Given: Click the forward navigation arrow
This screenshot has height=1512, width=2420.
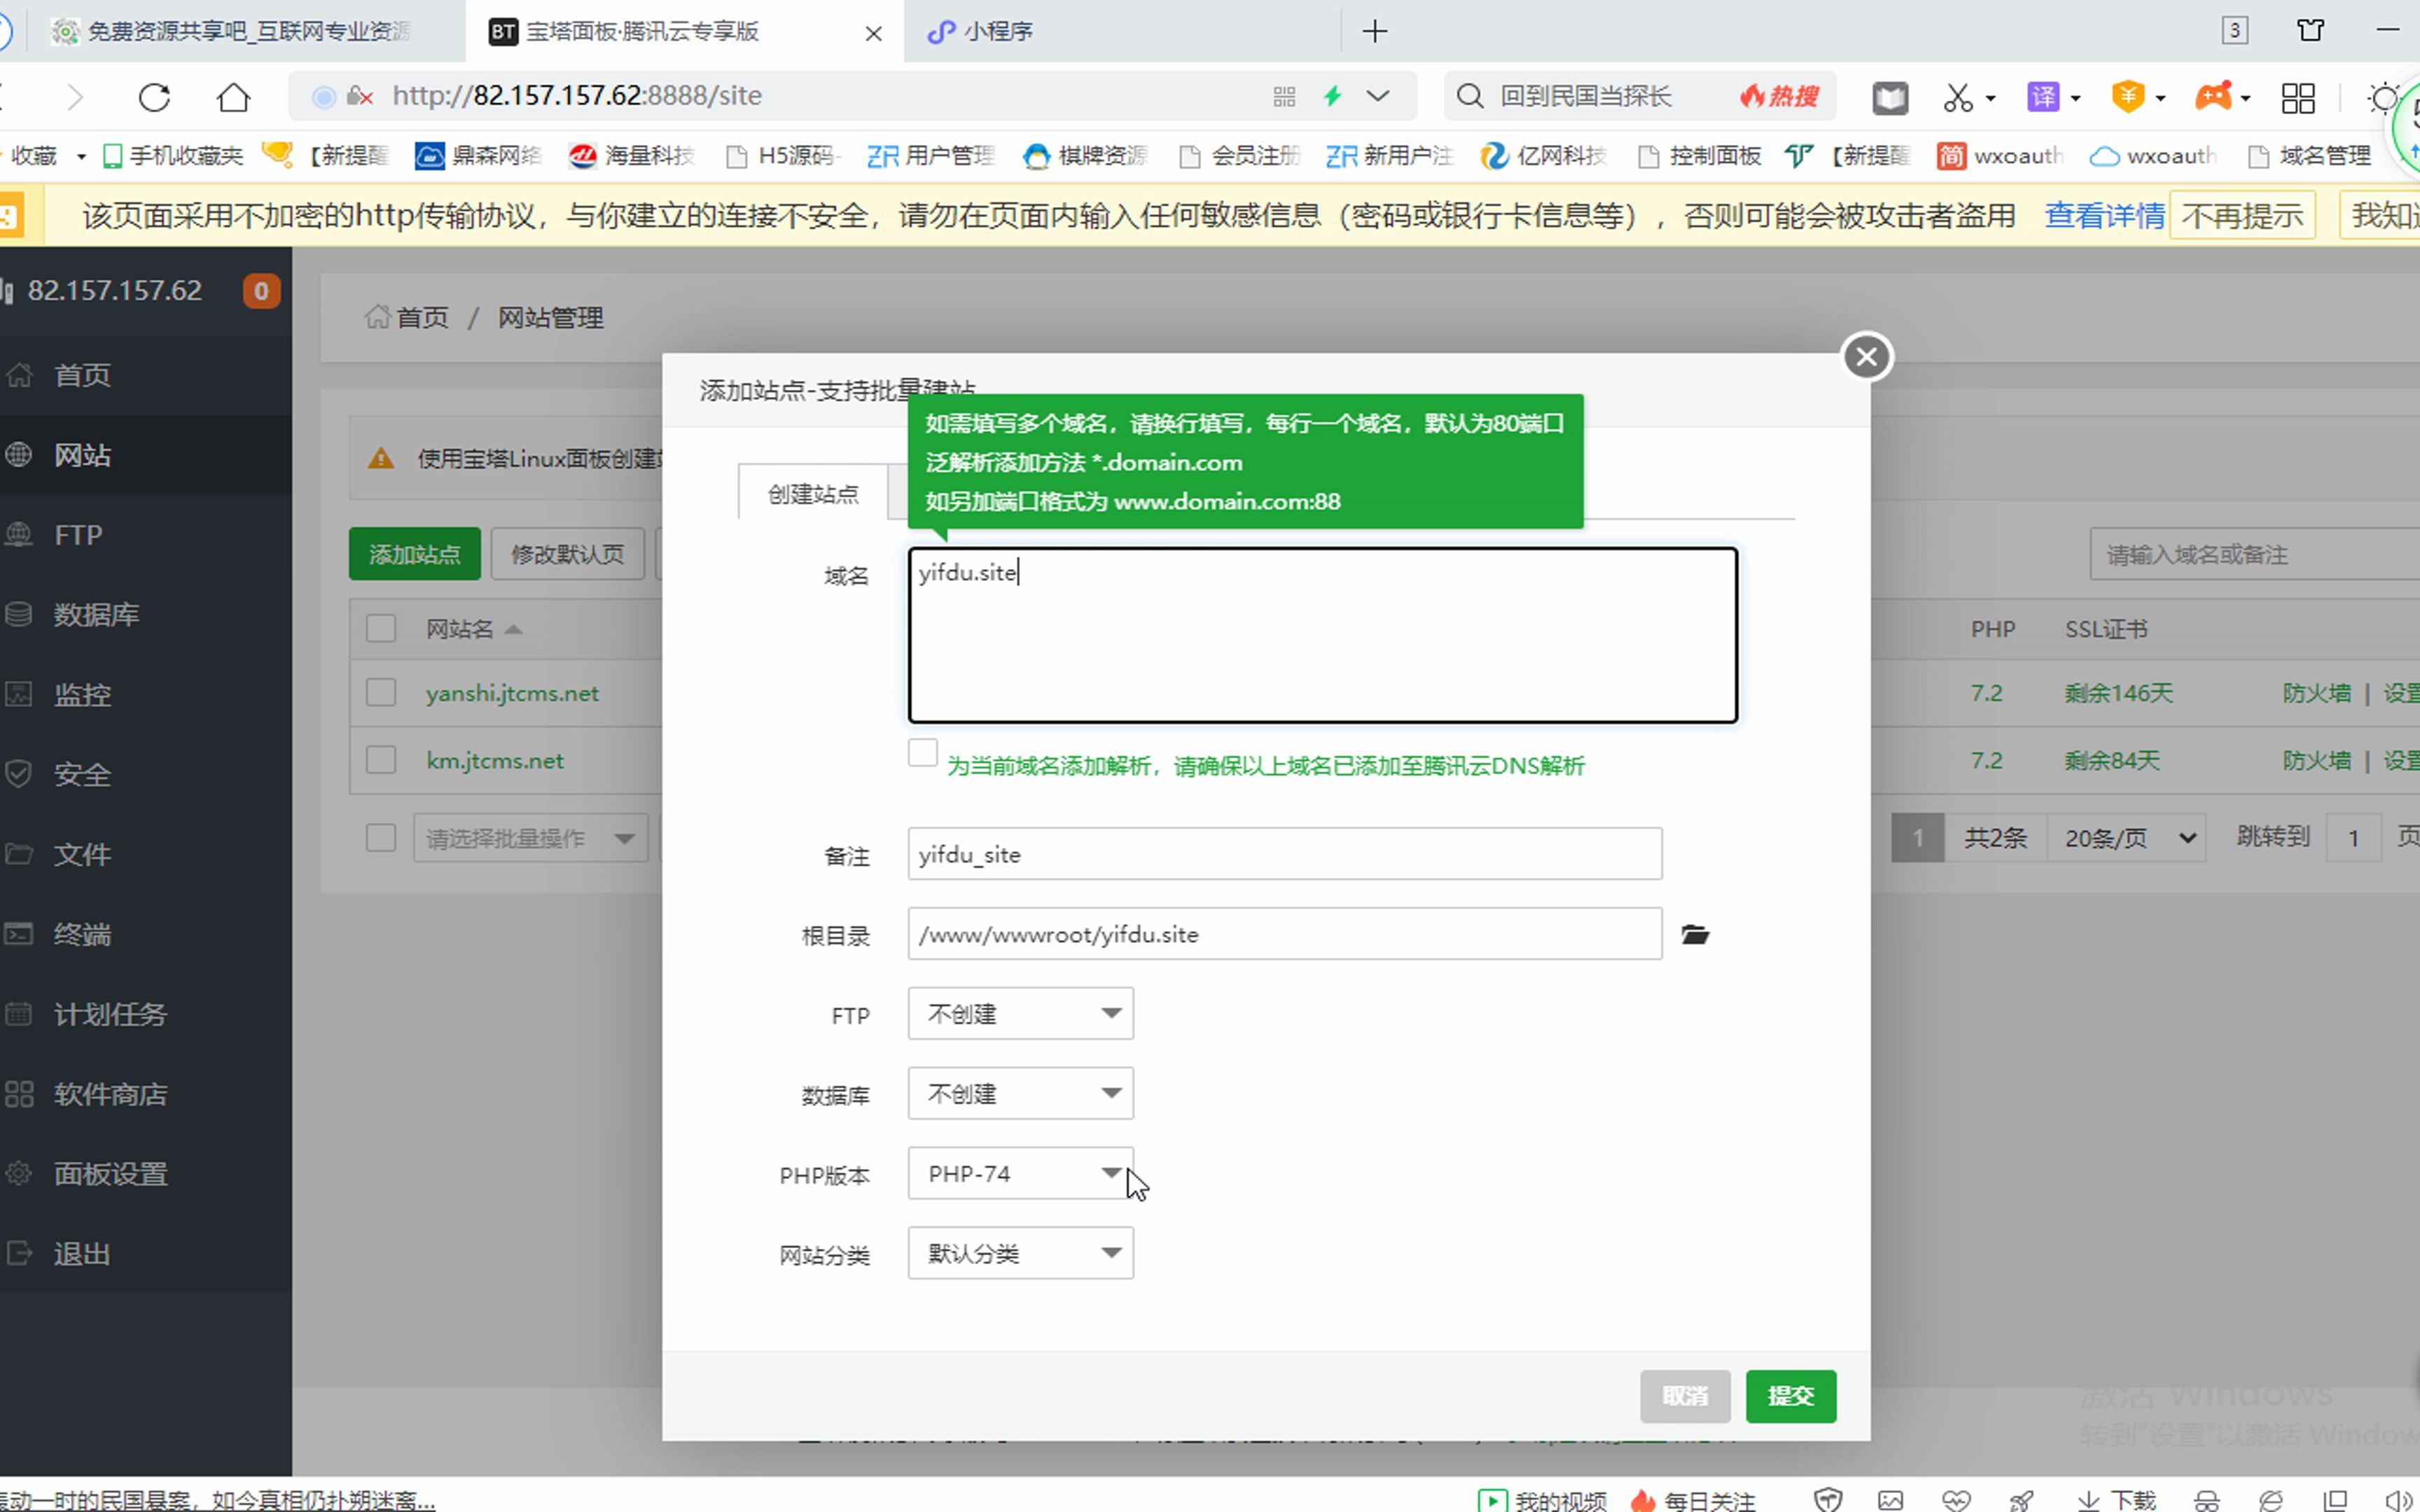Looking at the screenshot, I should click(75, 97).
